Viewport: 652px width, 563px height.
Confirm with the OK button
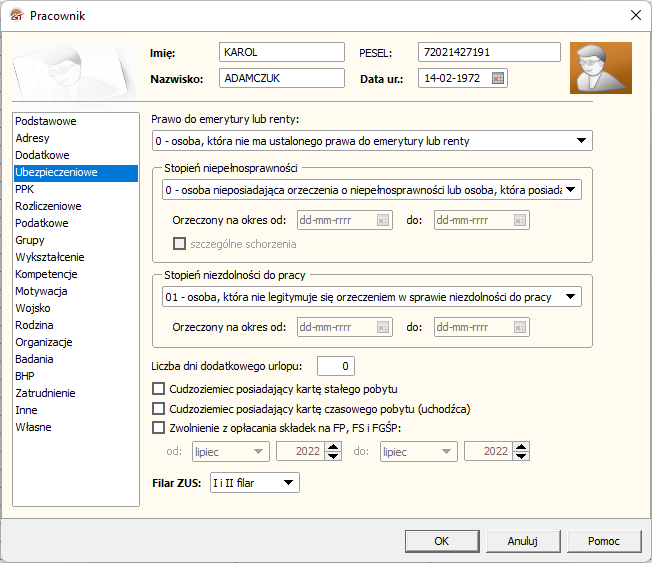coord(442,541)
